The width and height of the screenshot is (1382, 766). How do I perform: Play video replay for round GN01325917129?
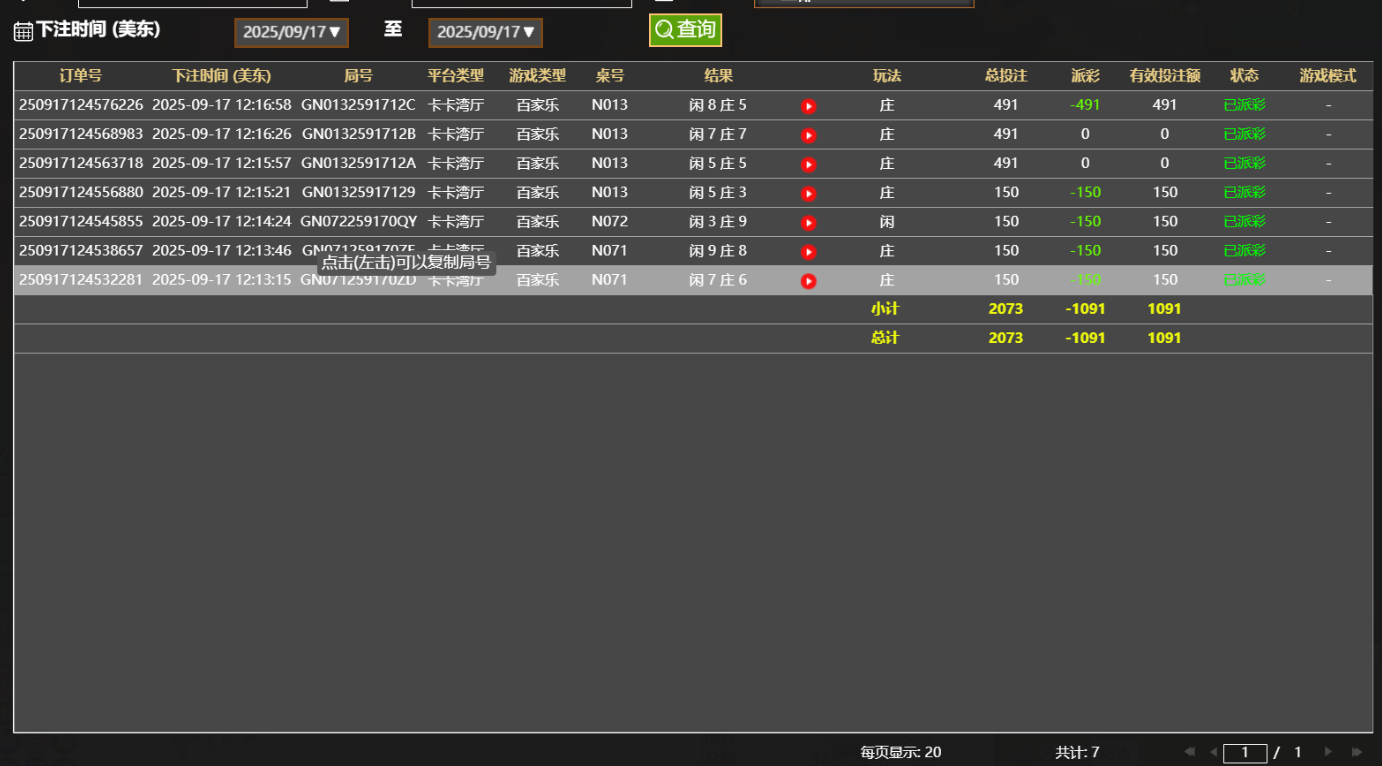pos(809,193)
